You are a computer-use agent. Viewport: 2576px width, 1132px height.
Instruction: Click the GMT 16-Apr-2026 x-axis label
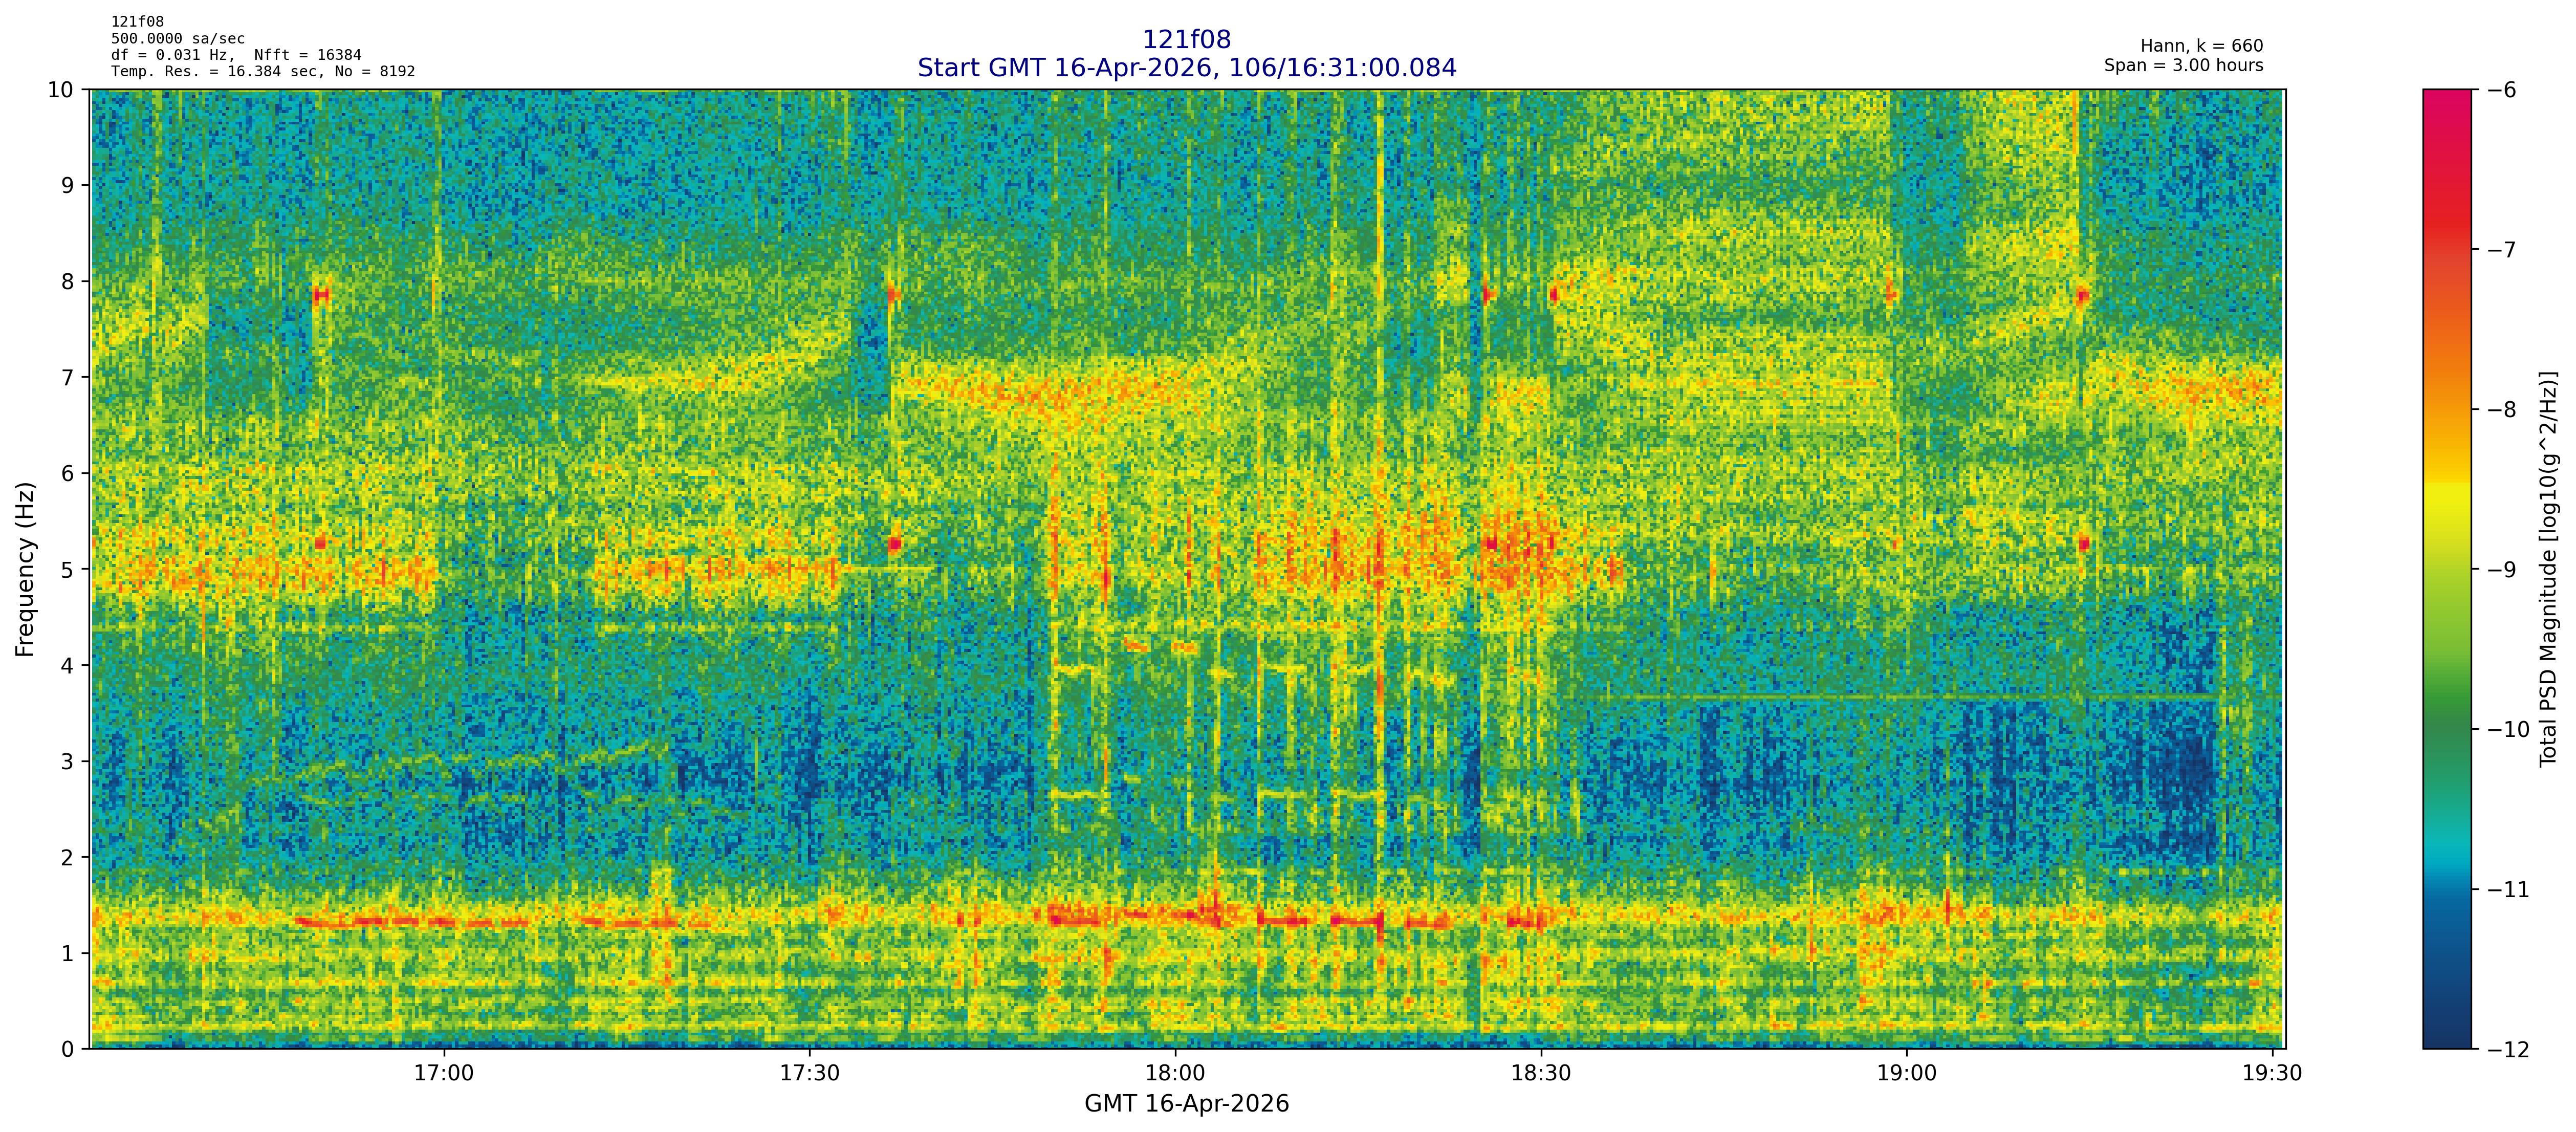point(1186,1104)
